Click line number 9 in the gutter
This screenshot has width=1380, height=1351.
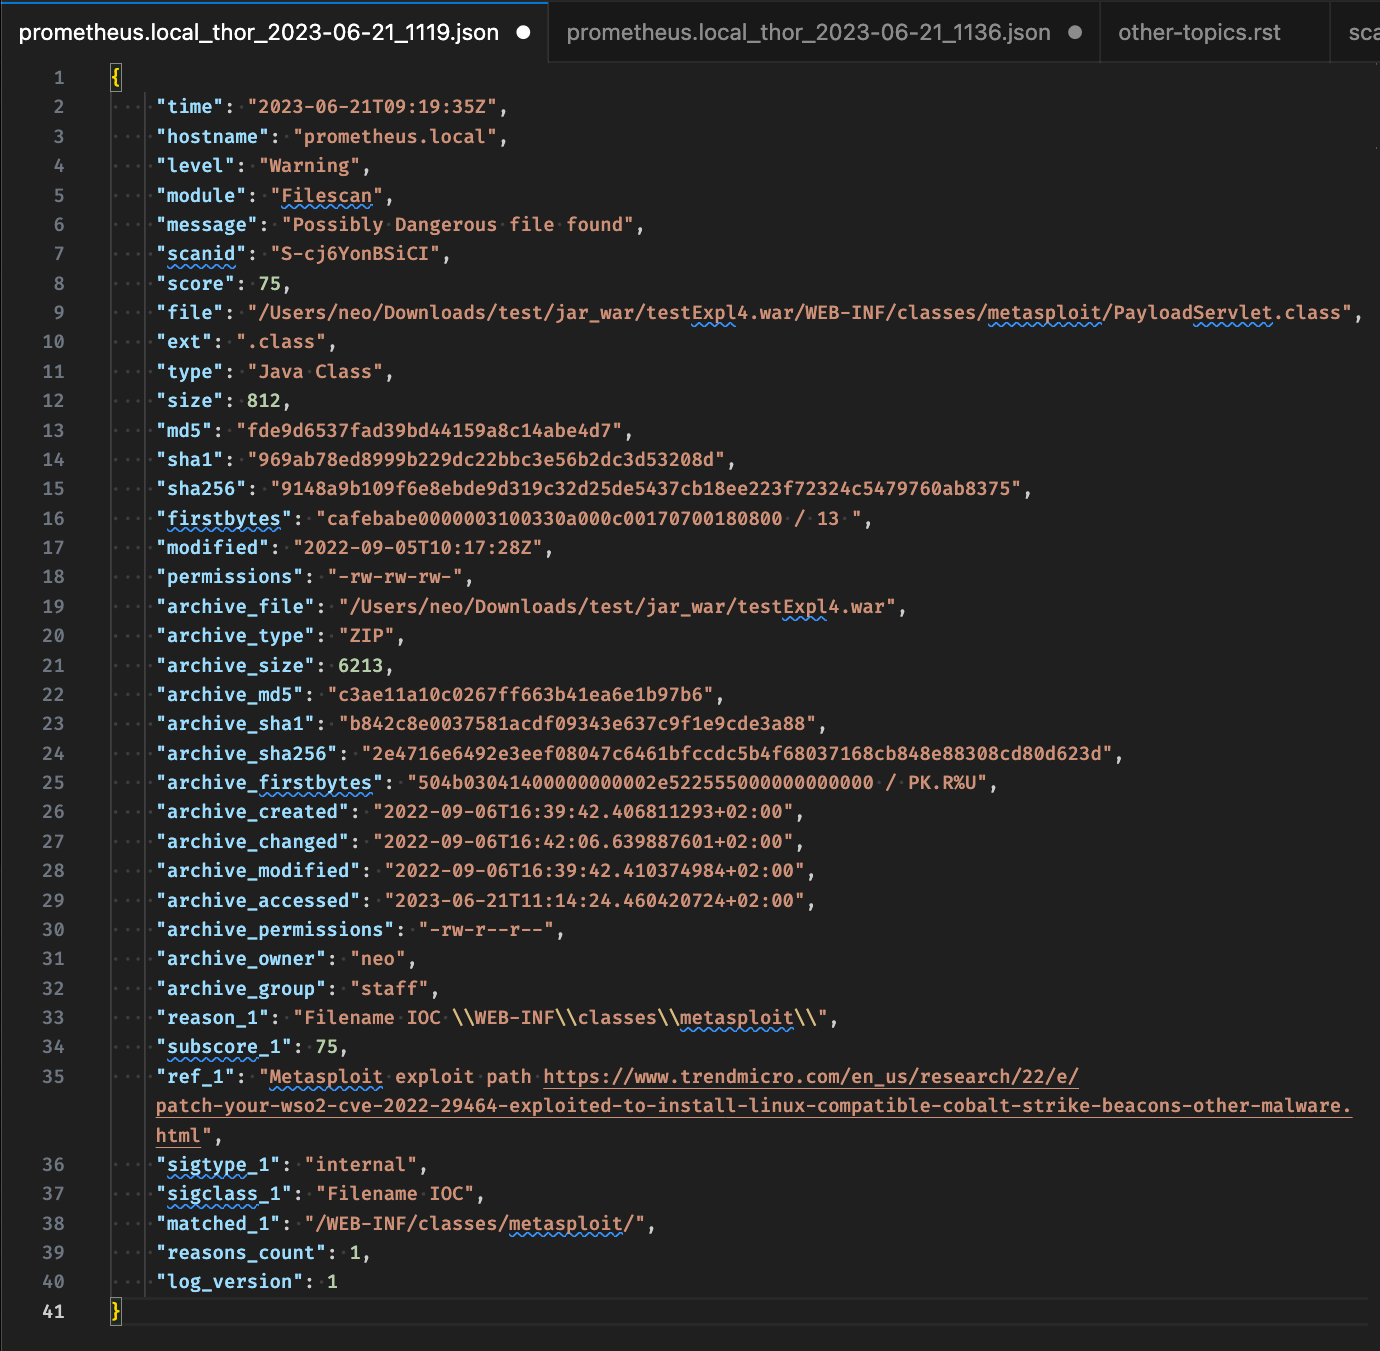[x=58, y=313]
